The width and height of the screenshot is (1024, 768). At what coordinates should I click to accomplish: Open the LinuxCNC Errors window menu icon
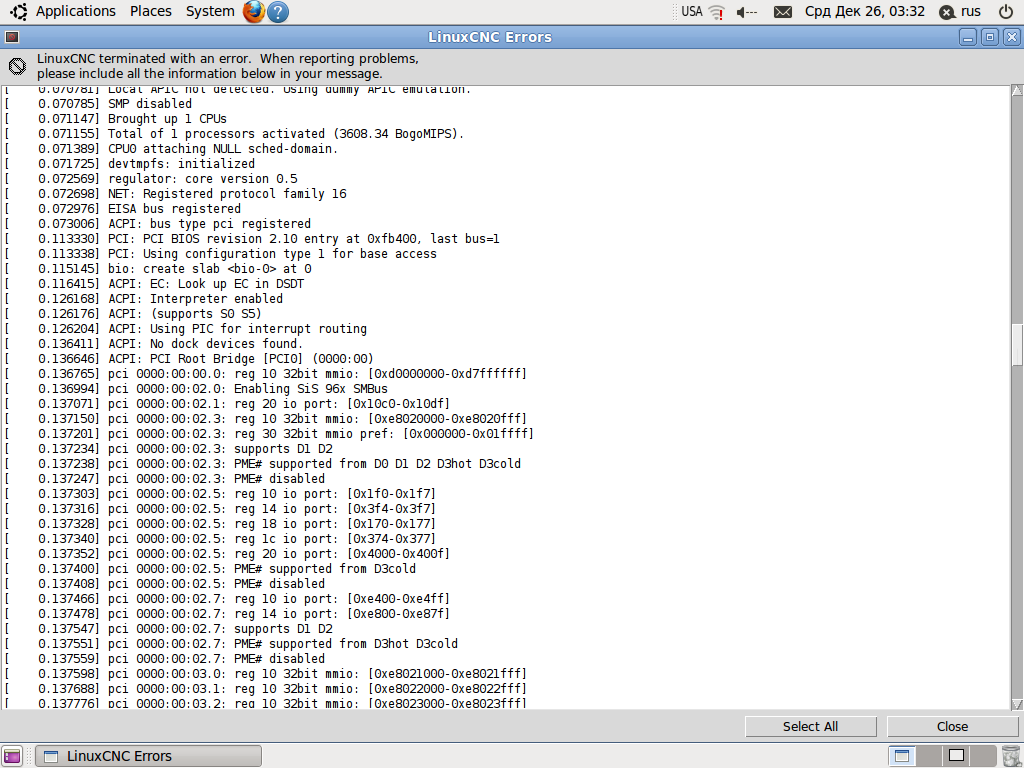pos(12,37)
